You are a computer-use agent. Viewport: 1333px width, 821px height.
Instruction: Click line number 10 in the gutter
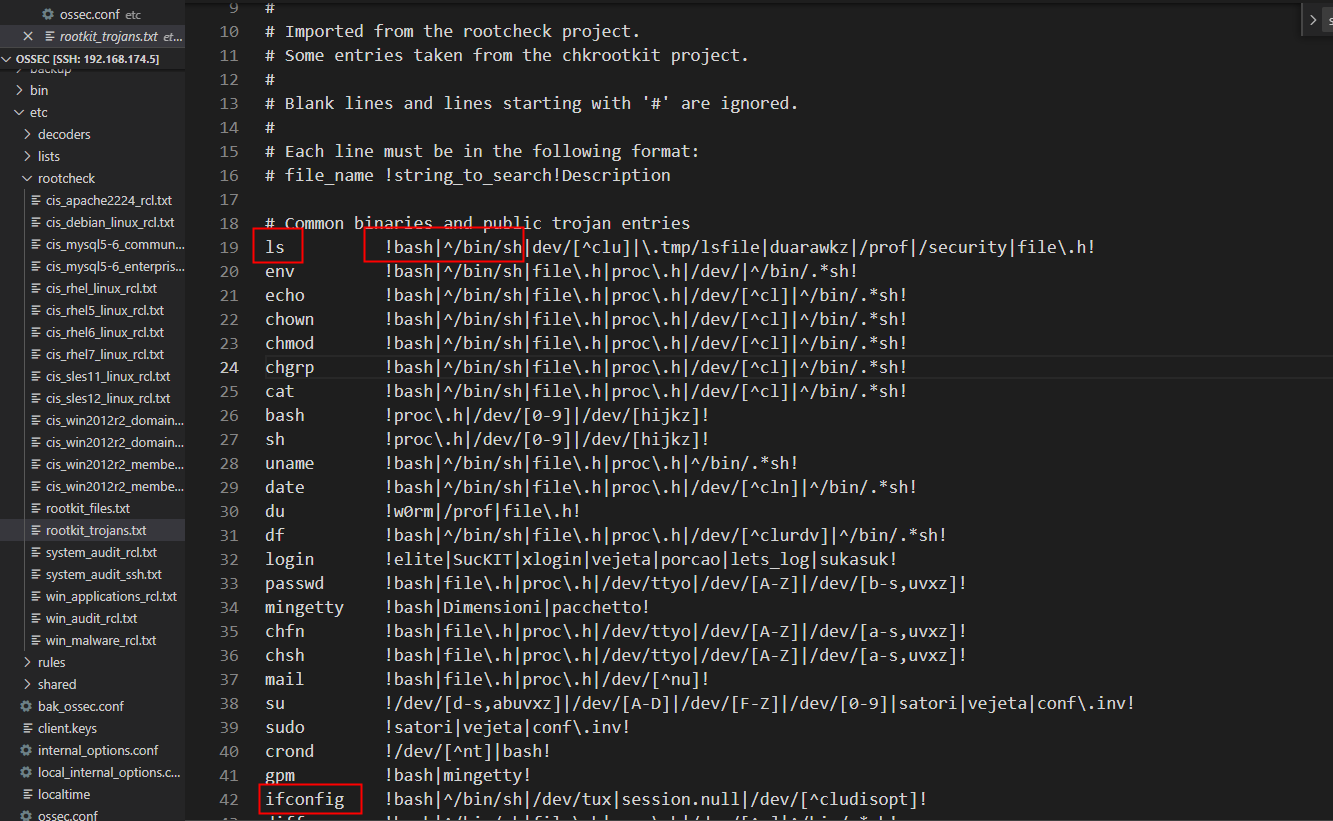point(229,31)
